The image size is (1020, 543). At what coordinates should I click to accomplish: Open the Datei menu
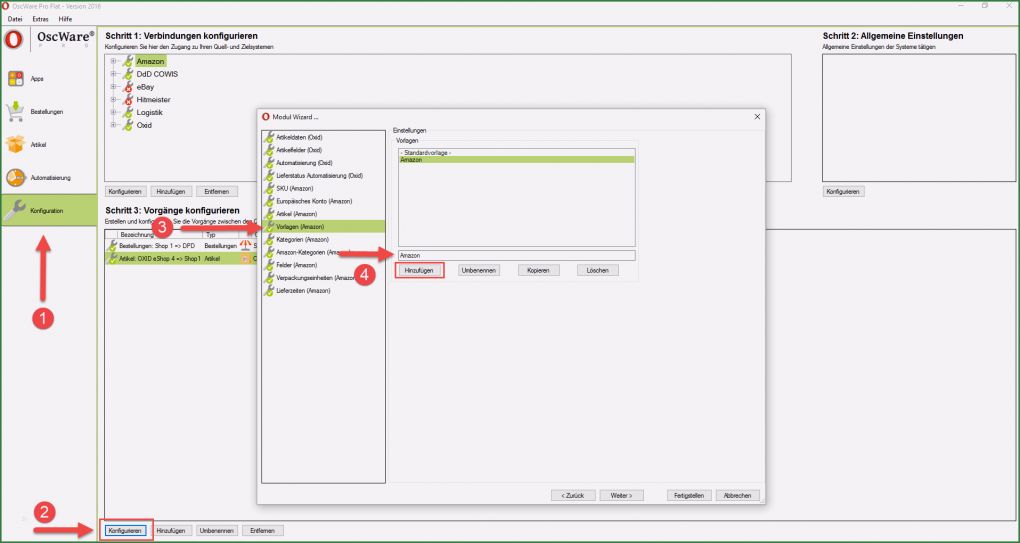[15, 19]
